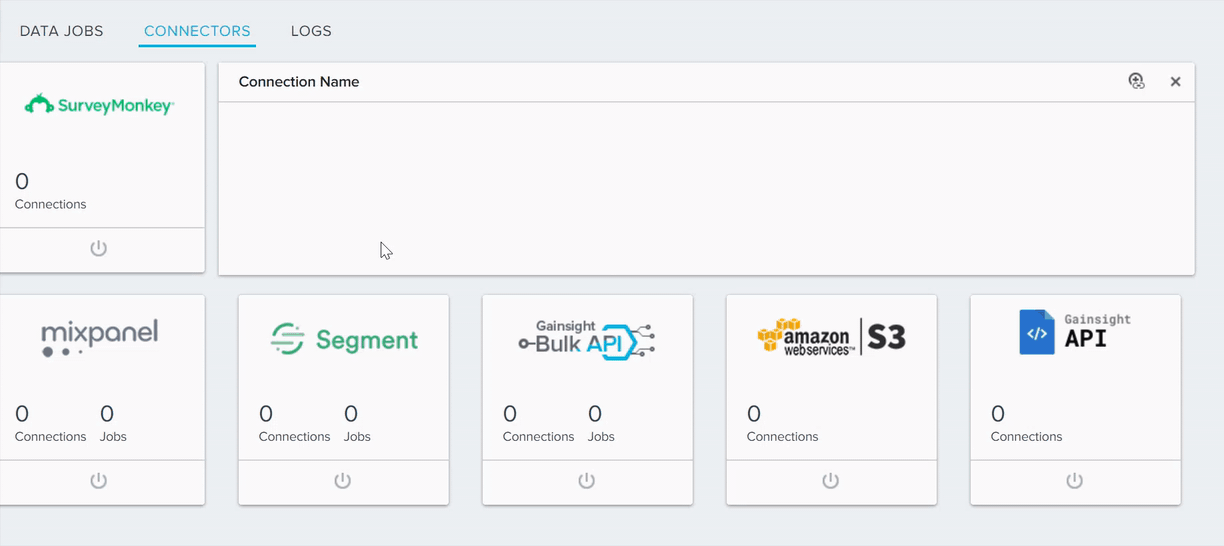Open SurveyMonkey Connections count
The width and height of the screenshot is (1224, 546).
[50, 192]
